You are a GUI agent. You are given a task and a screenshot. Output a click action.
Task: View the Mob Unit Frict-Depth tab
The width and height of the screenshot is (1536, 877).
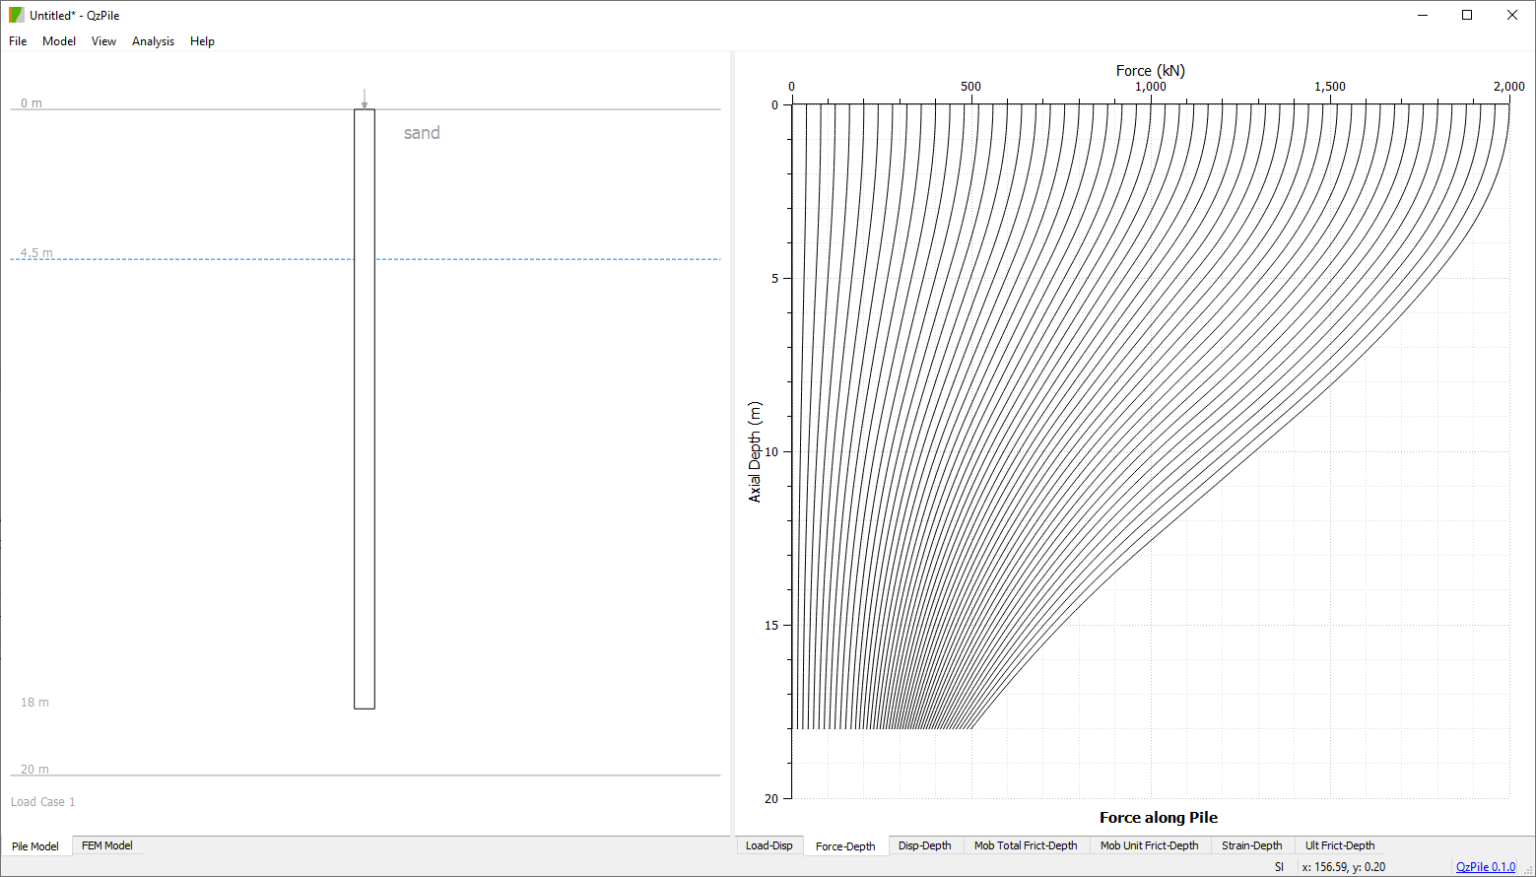[1149, 846]
